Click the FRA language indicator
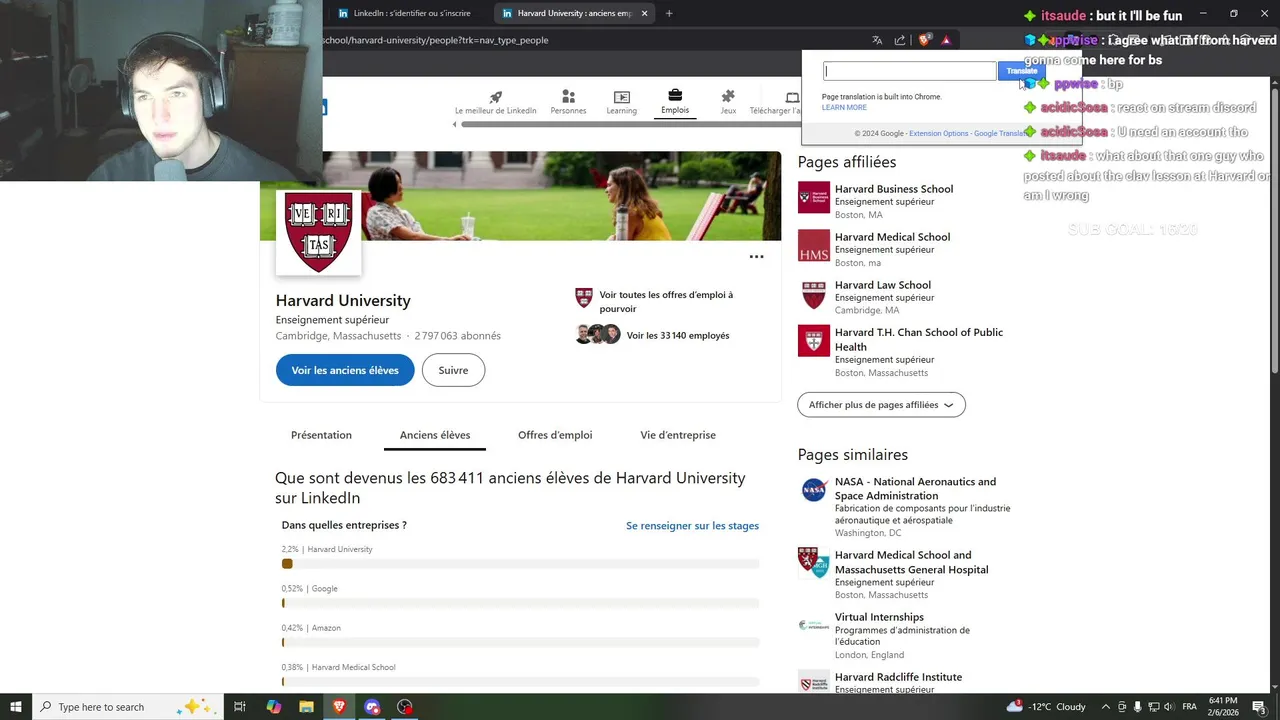This screenshot has height=720, width=1280. pos(1189,707)
